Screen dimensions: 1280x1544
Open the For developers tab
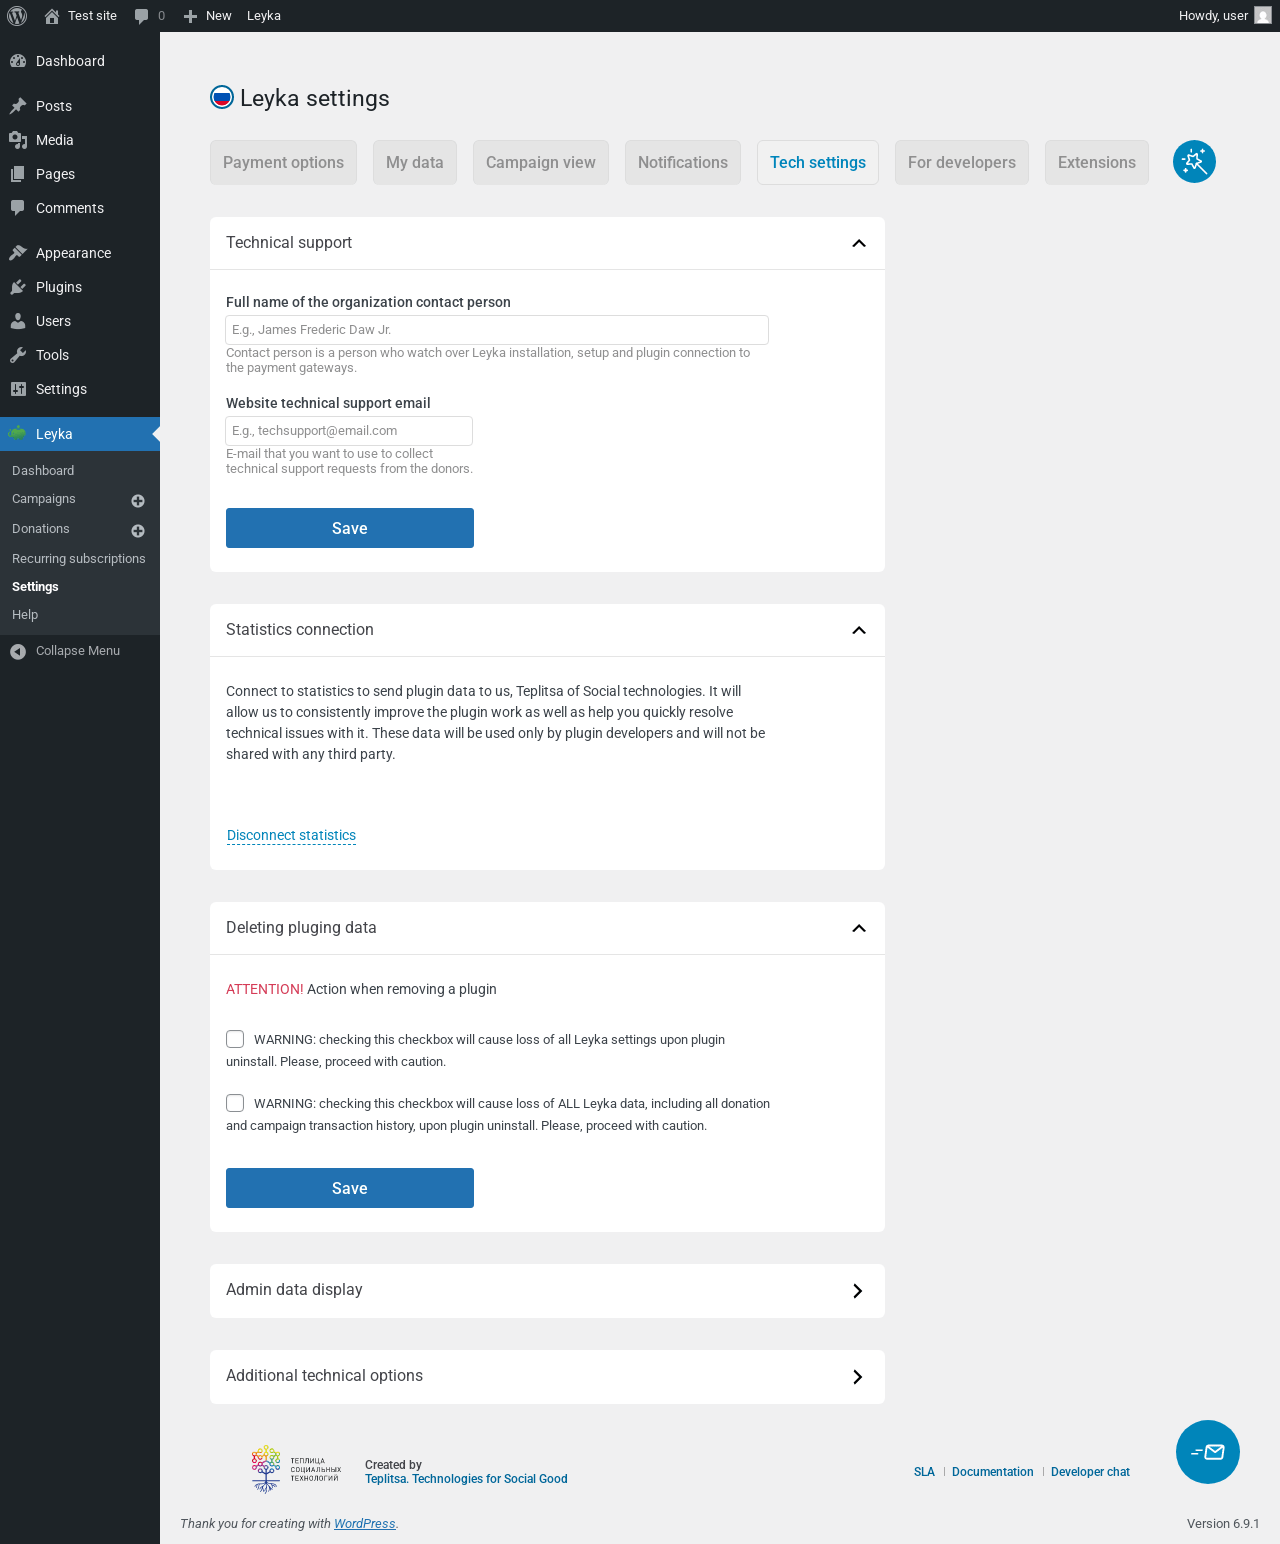(962, 162)
